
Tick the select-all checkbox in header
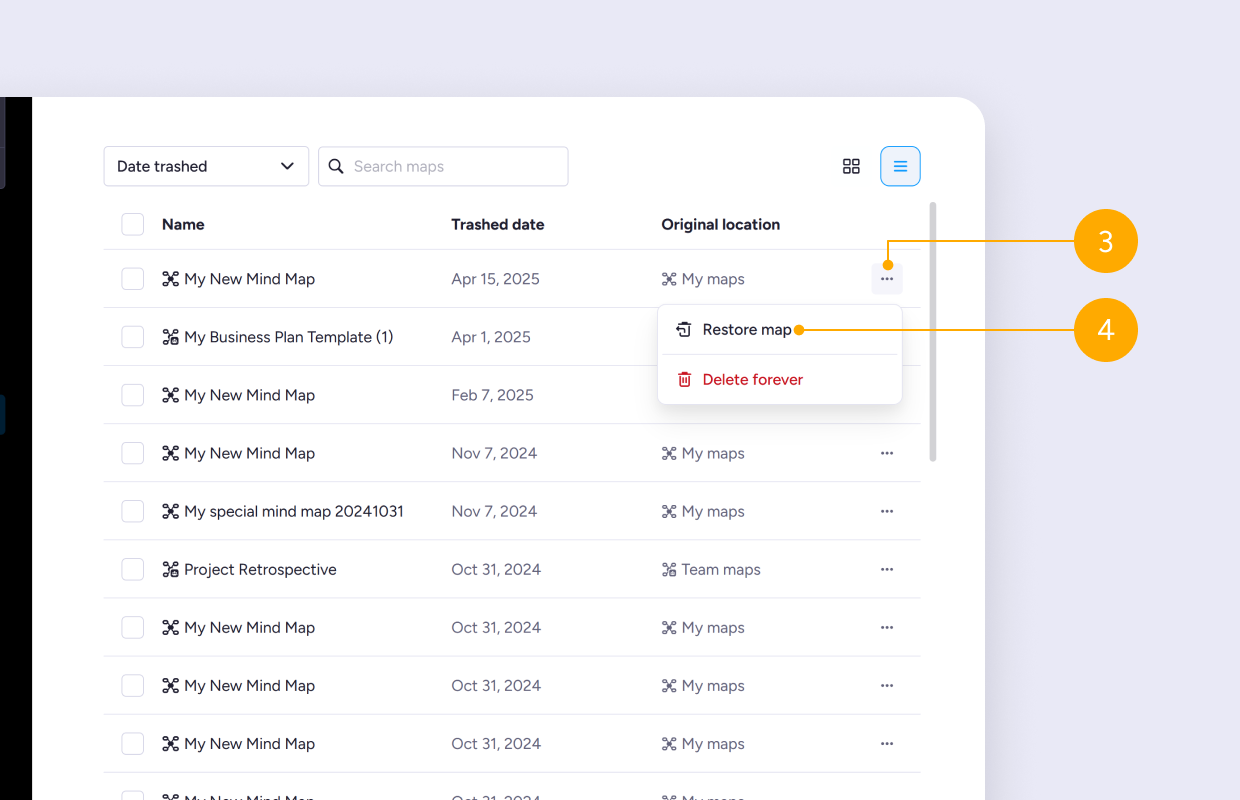point(132,224)
